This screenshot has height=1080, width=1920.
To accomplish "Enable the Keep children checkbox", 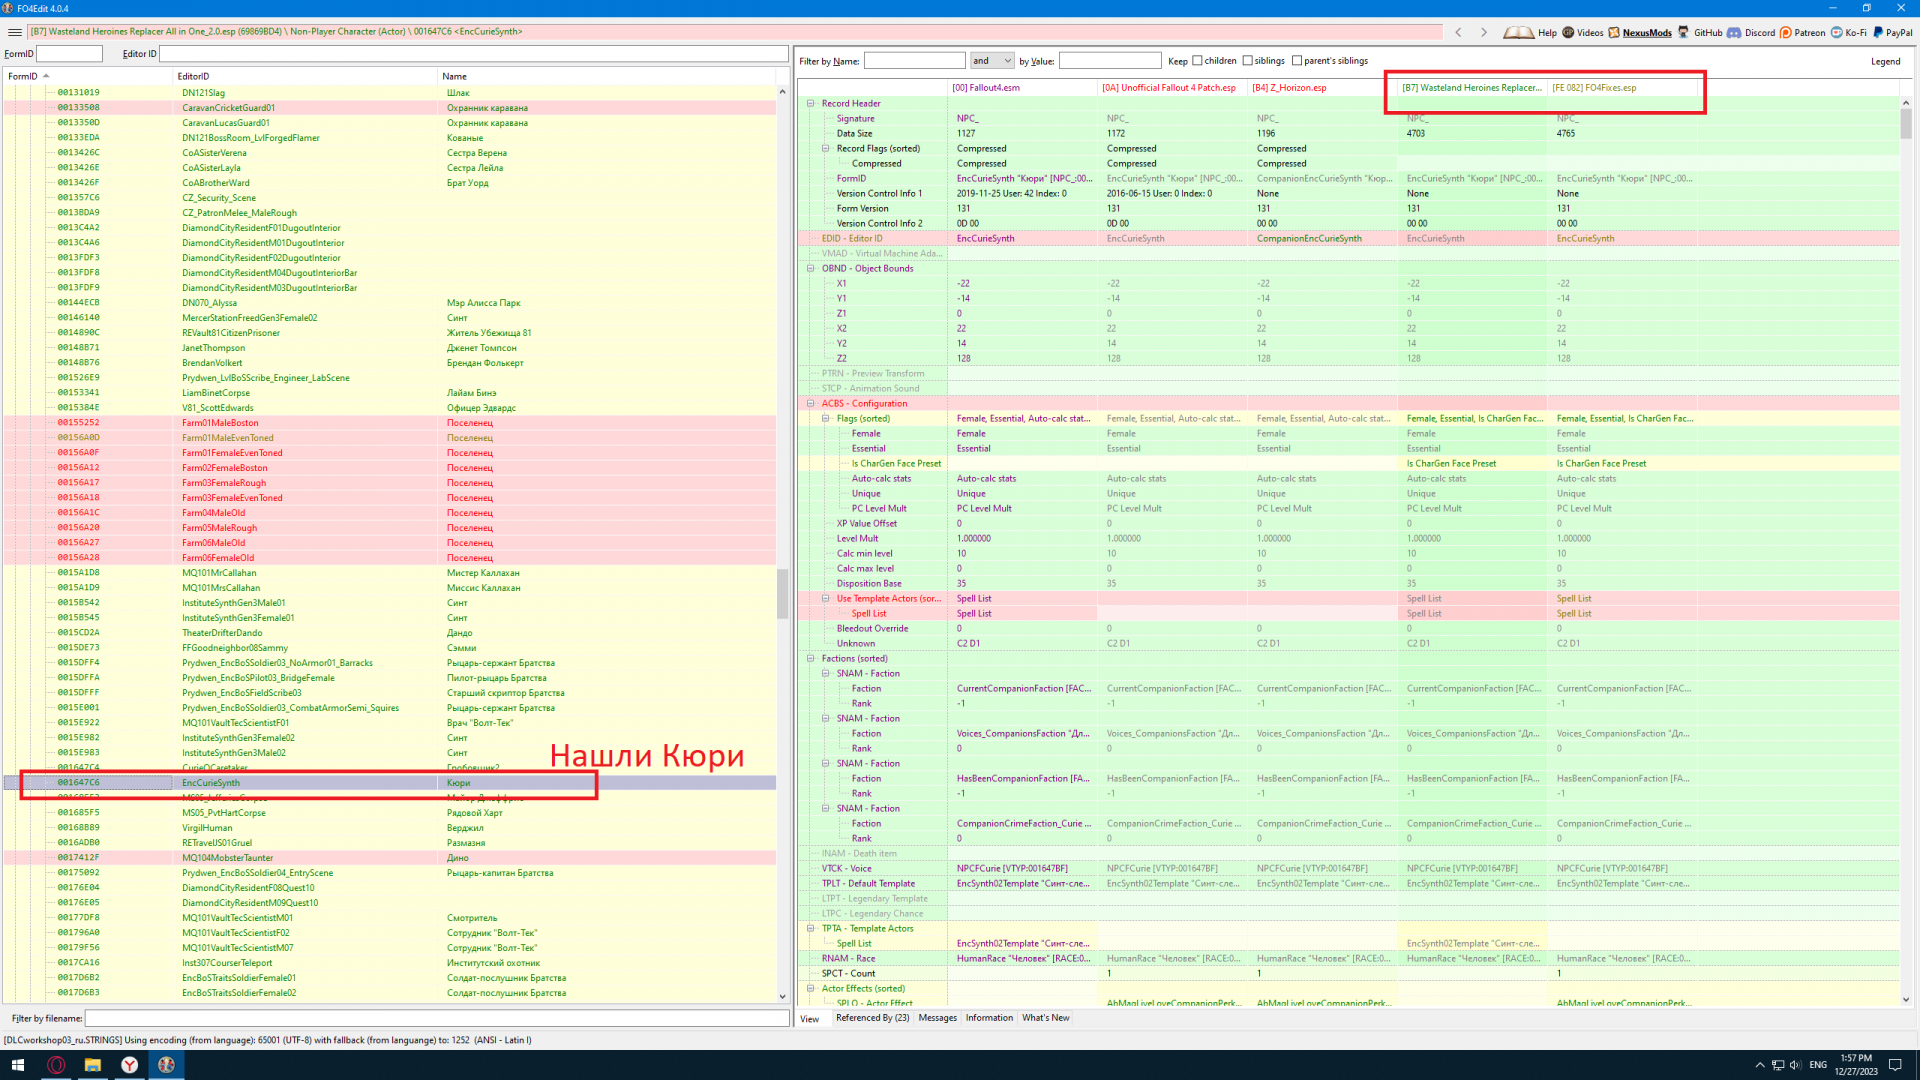I will click(x=1197, y=61).
